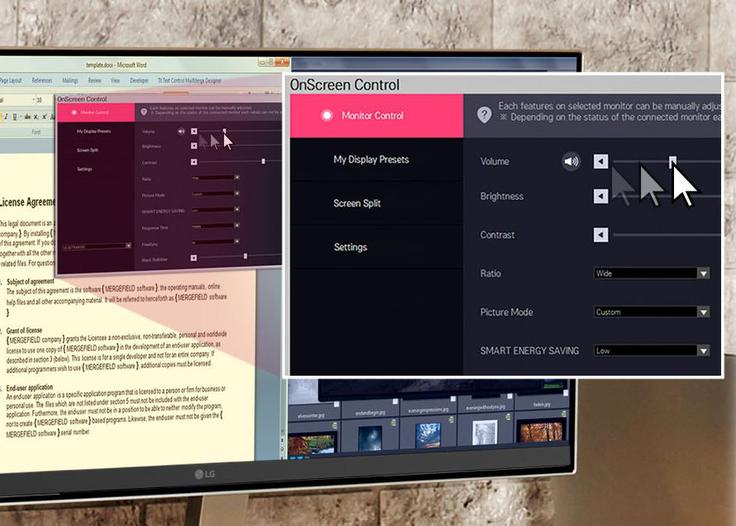Click the Volume slider handle in enlarged panel
Image resolution: width=736 pixels, height=526 pixels.
click(673, 161)
